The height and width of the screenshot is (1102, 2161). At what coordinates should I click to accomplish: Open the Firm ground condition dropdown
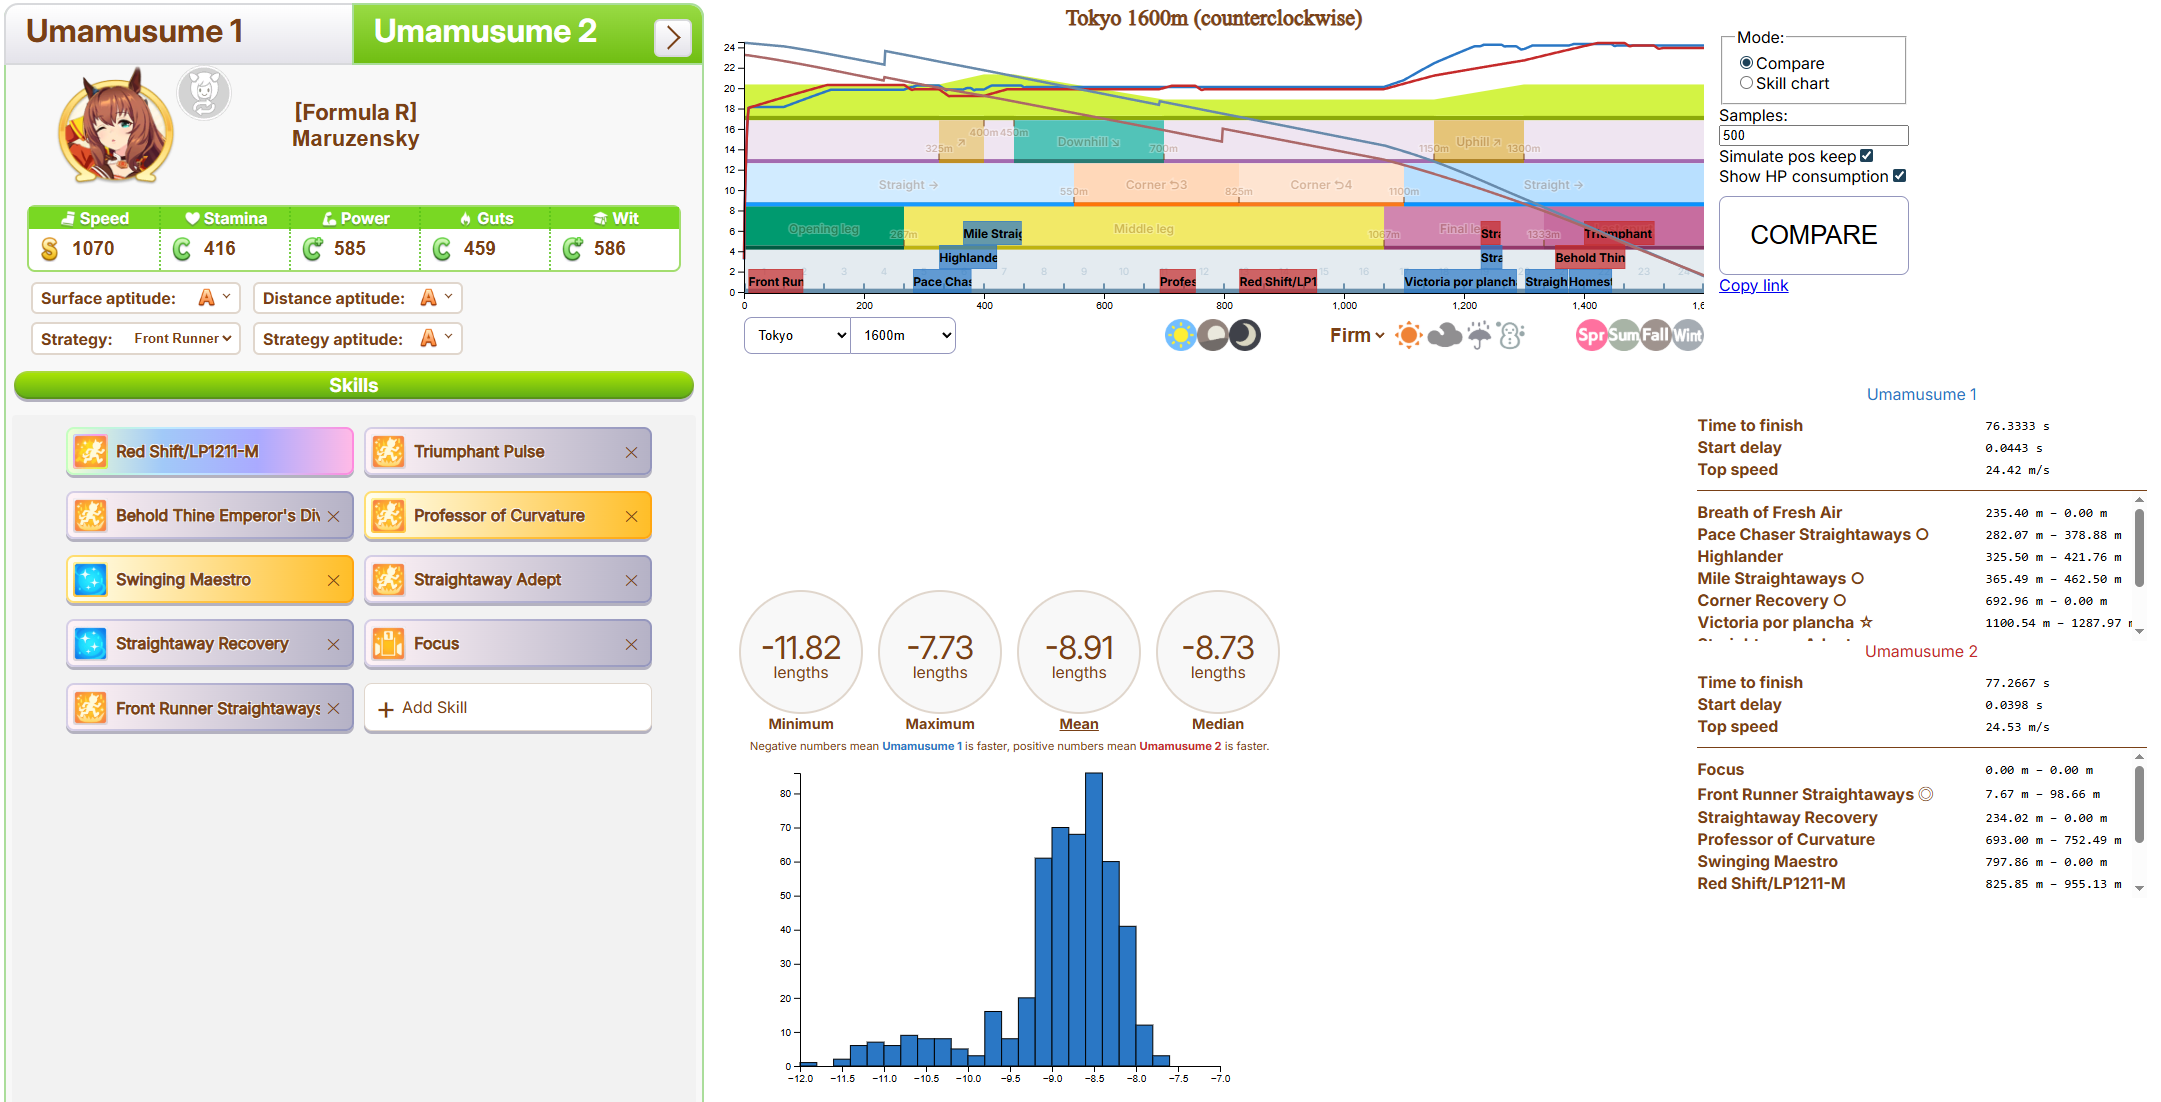pyautogui.click(x=1357, y=335)
